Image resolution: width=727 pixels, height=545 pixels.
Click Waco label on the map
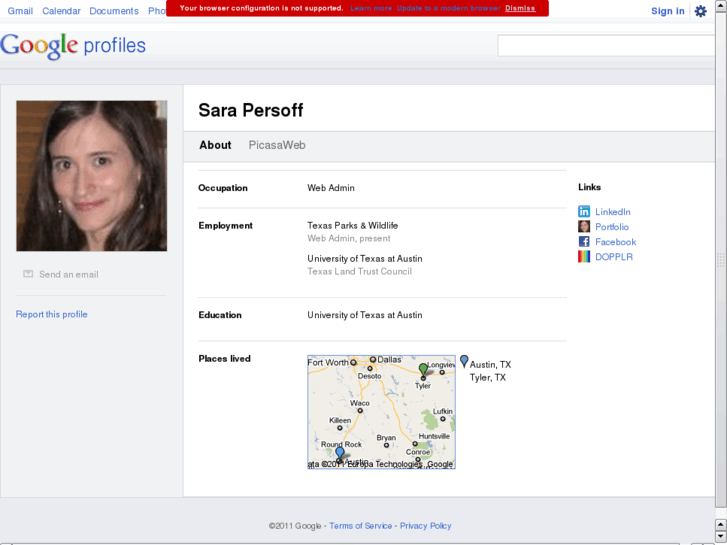tap(359, 403)
